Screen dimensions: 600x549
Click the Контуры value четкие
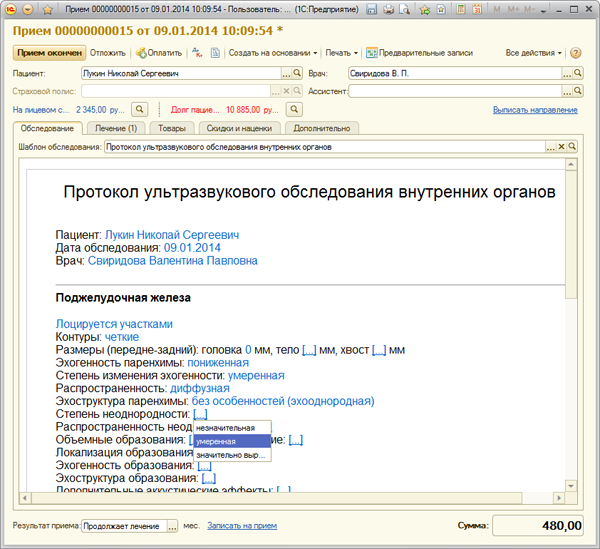[122, 337]
